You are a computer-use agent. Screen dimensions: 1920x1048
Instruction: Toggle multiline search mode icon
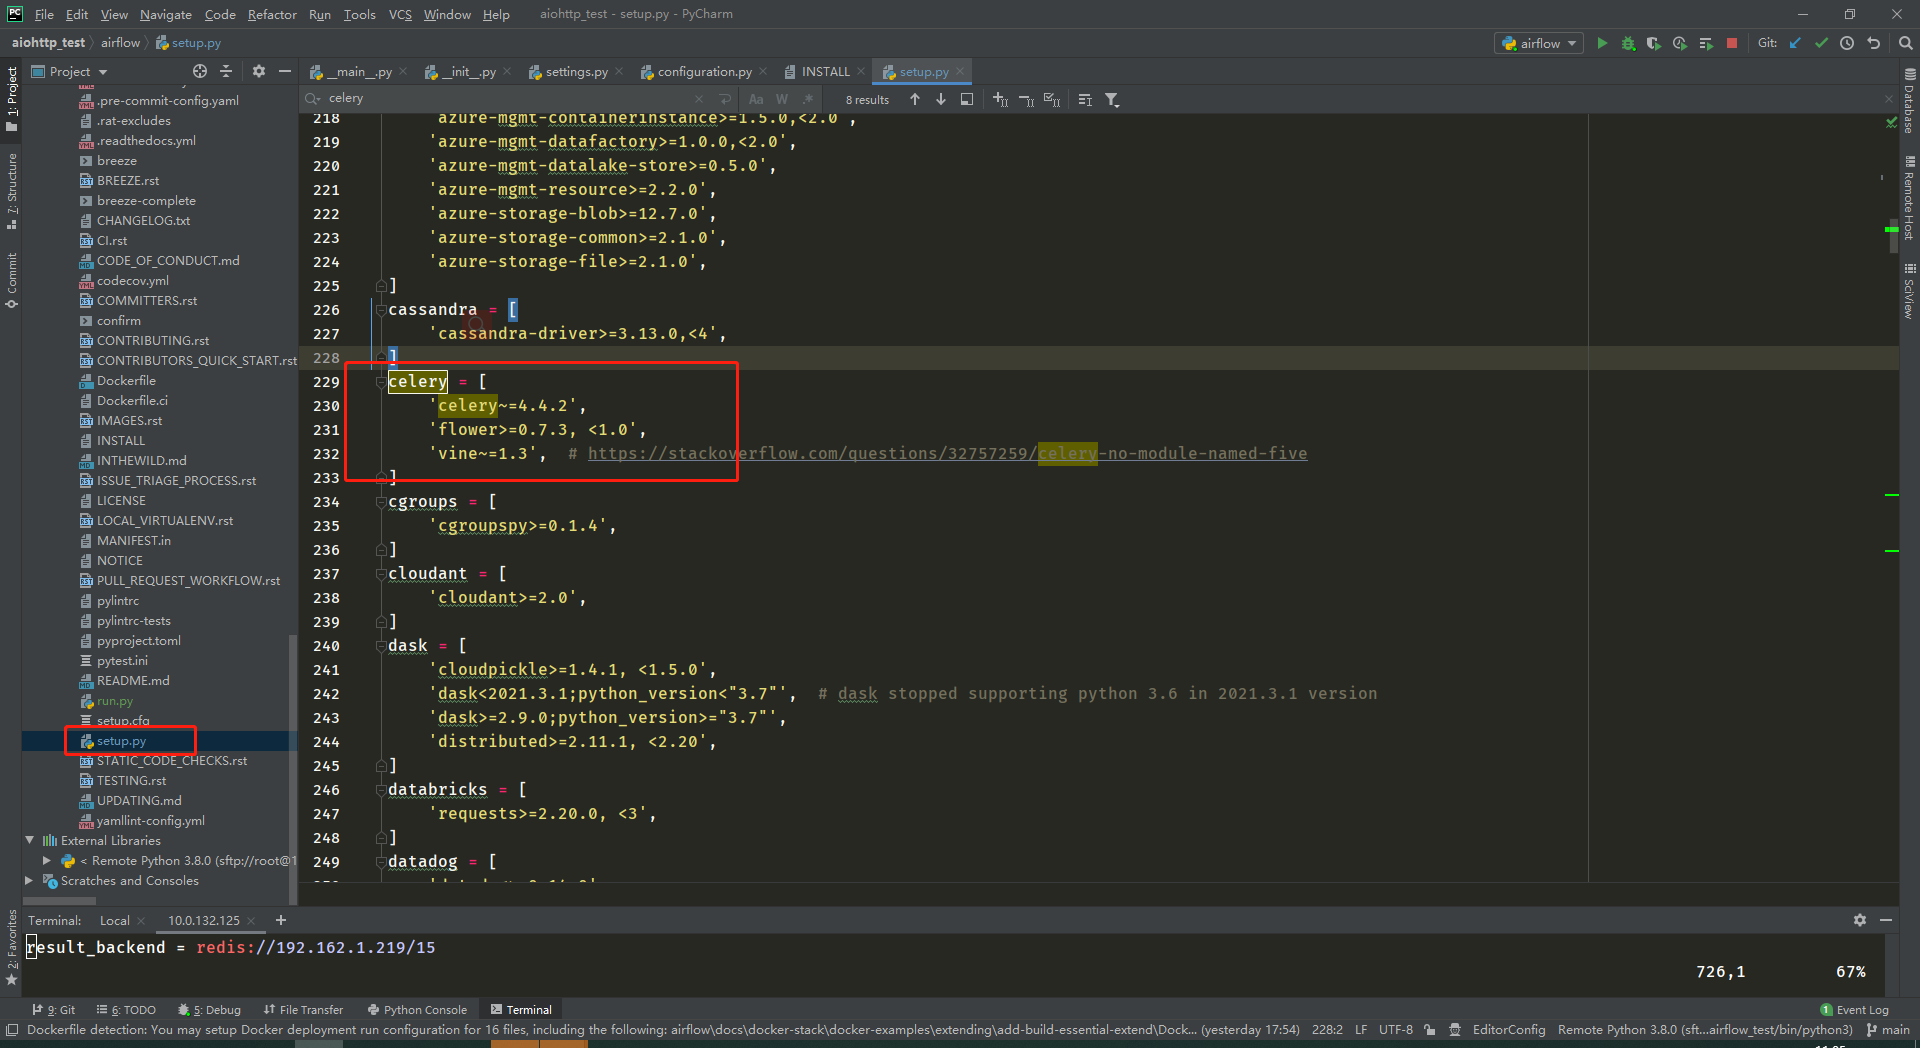725,99
